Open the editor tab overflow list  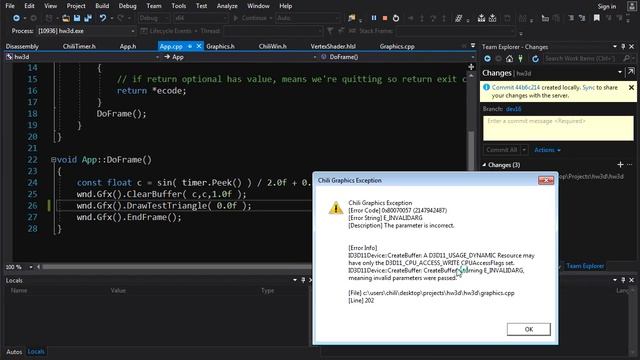[x=473, y=46]
